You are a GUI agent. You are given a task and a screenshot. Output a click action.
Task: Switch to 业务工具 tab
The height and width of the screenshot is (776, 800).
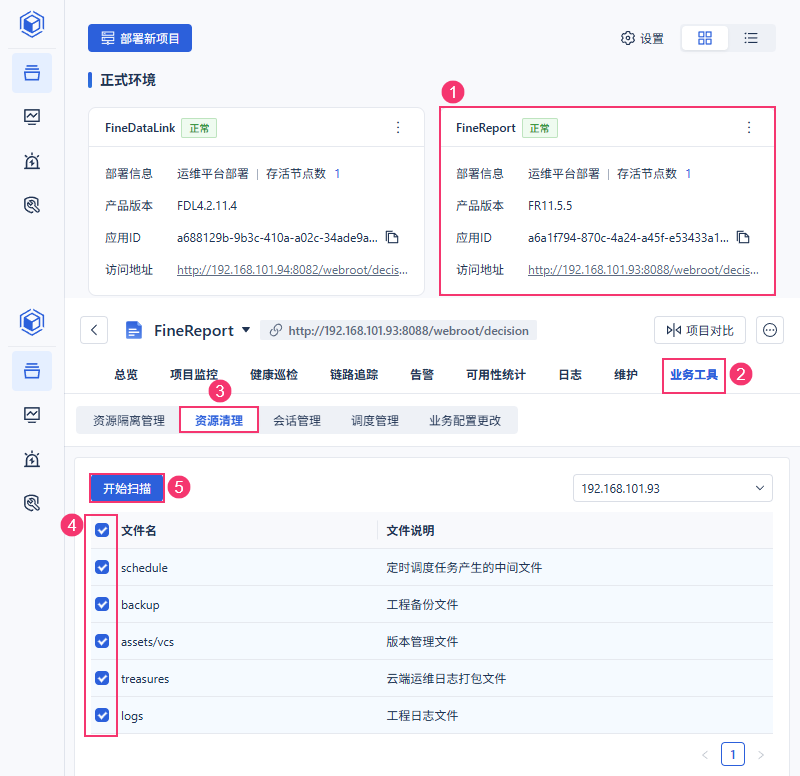click(694, 375)
